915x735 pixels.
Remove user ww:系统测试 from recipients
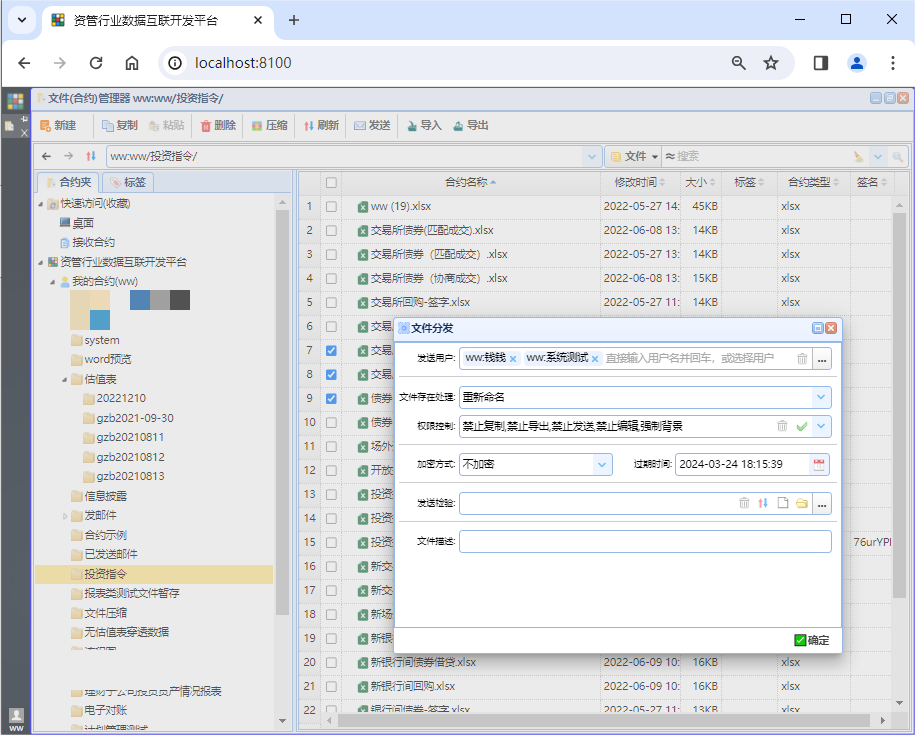[x=595, y=359]
